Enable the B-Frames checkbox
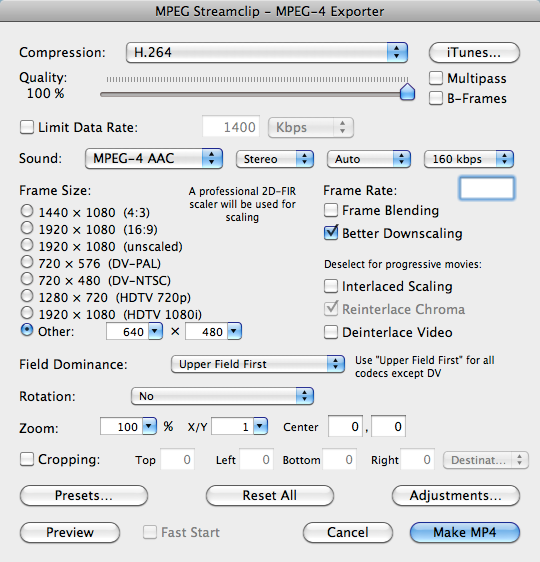The height and width of the screenshot is (562, 540). pos(436,98)
